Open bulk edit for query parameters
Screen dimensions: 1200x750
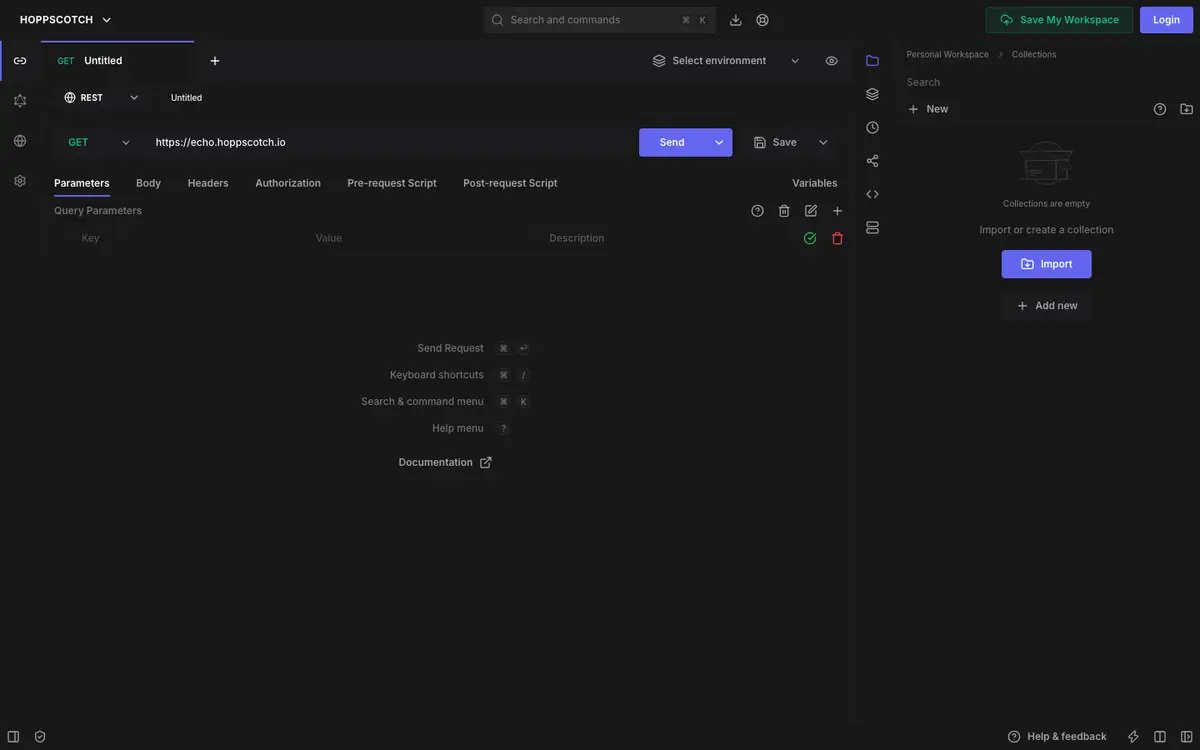pos(811,211)
